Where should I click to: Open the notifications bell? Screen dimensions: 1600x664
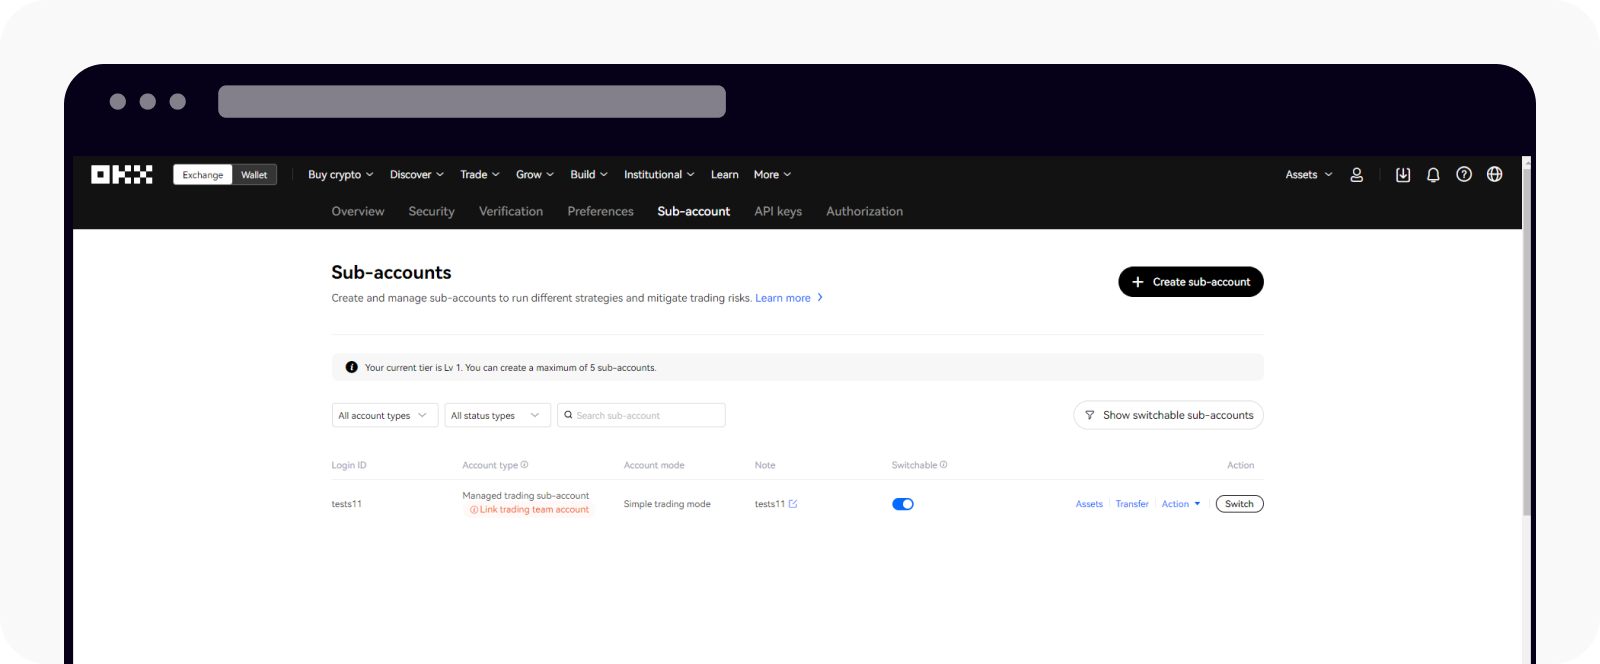coord(1433,175)
